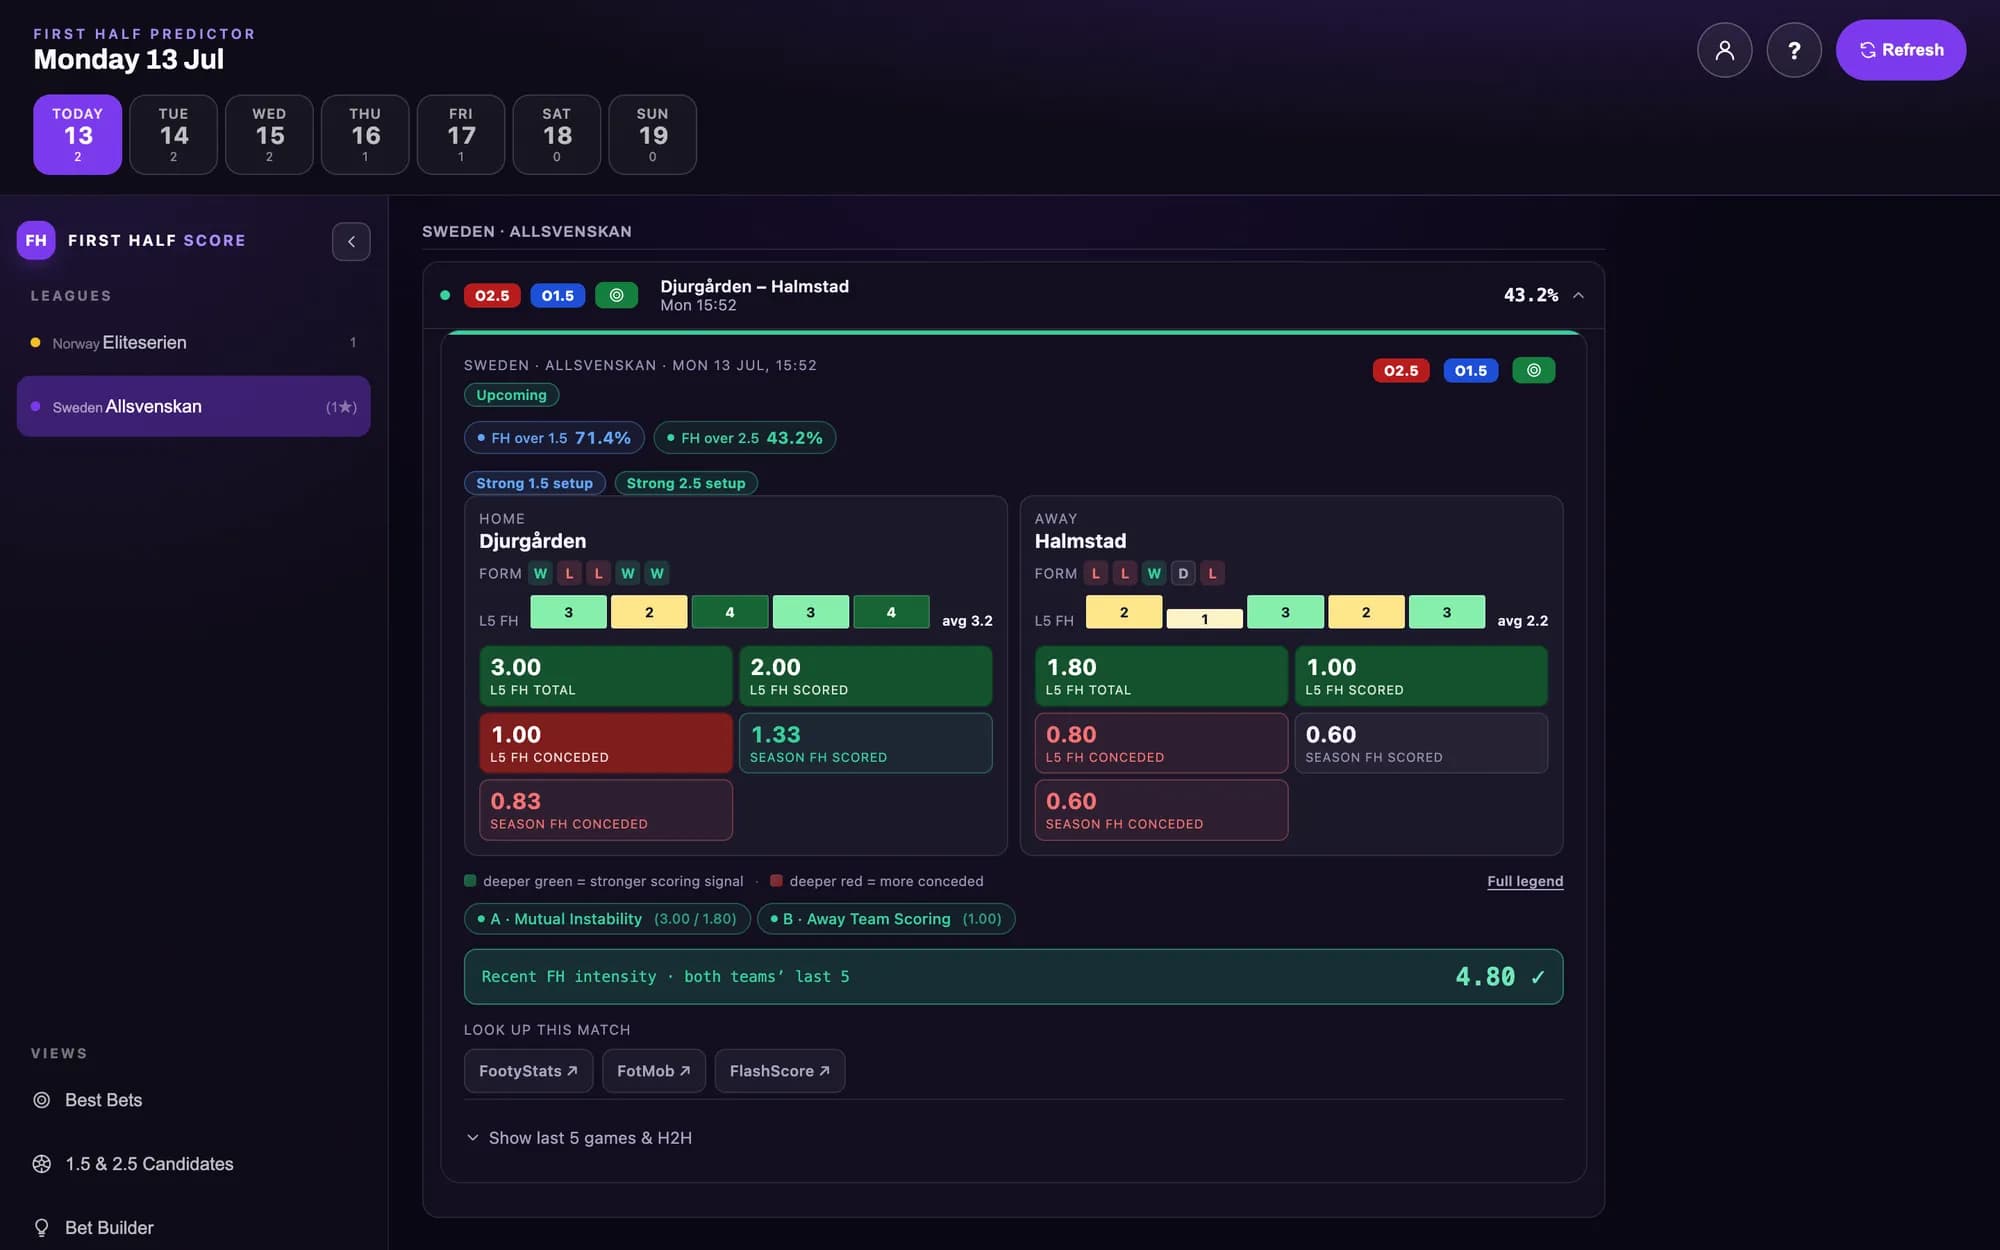The image size is (2000, 1250).
Task: Select Sweden Allsvenskan league
Action: (x=193, y=406)
